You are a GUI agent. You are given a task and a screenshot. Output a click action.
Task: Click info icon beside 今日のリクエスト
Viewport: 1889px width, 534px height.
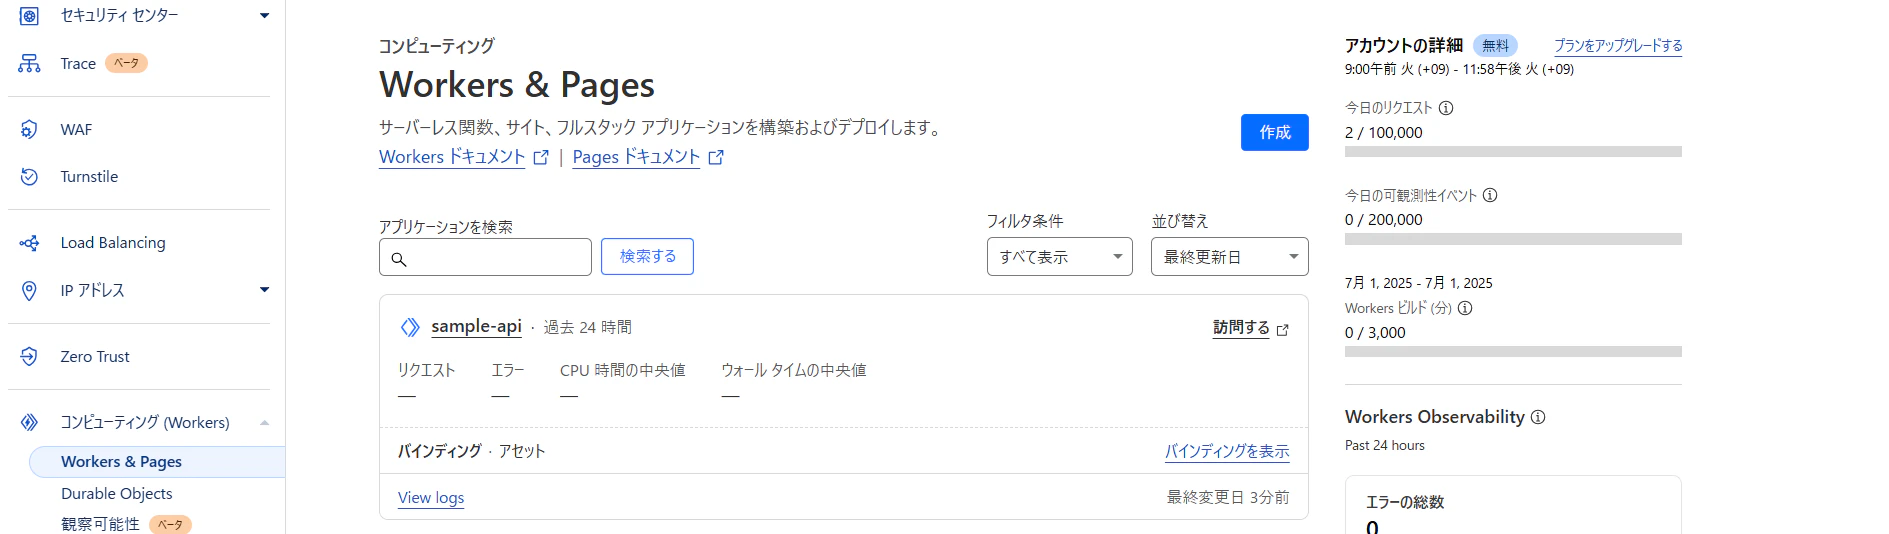[x=1446, y=108]
